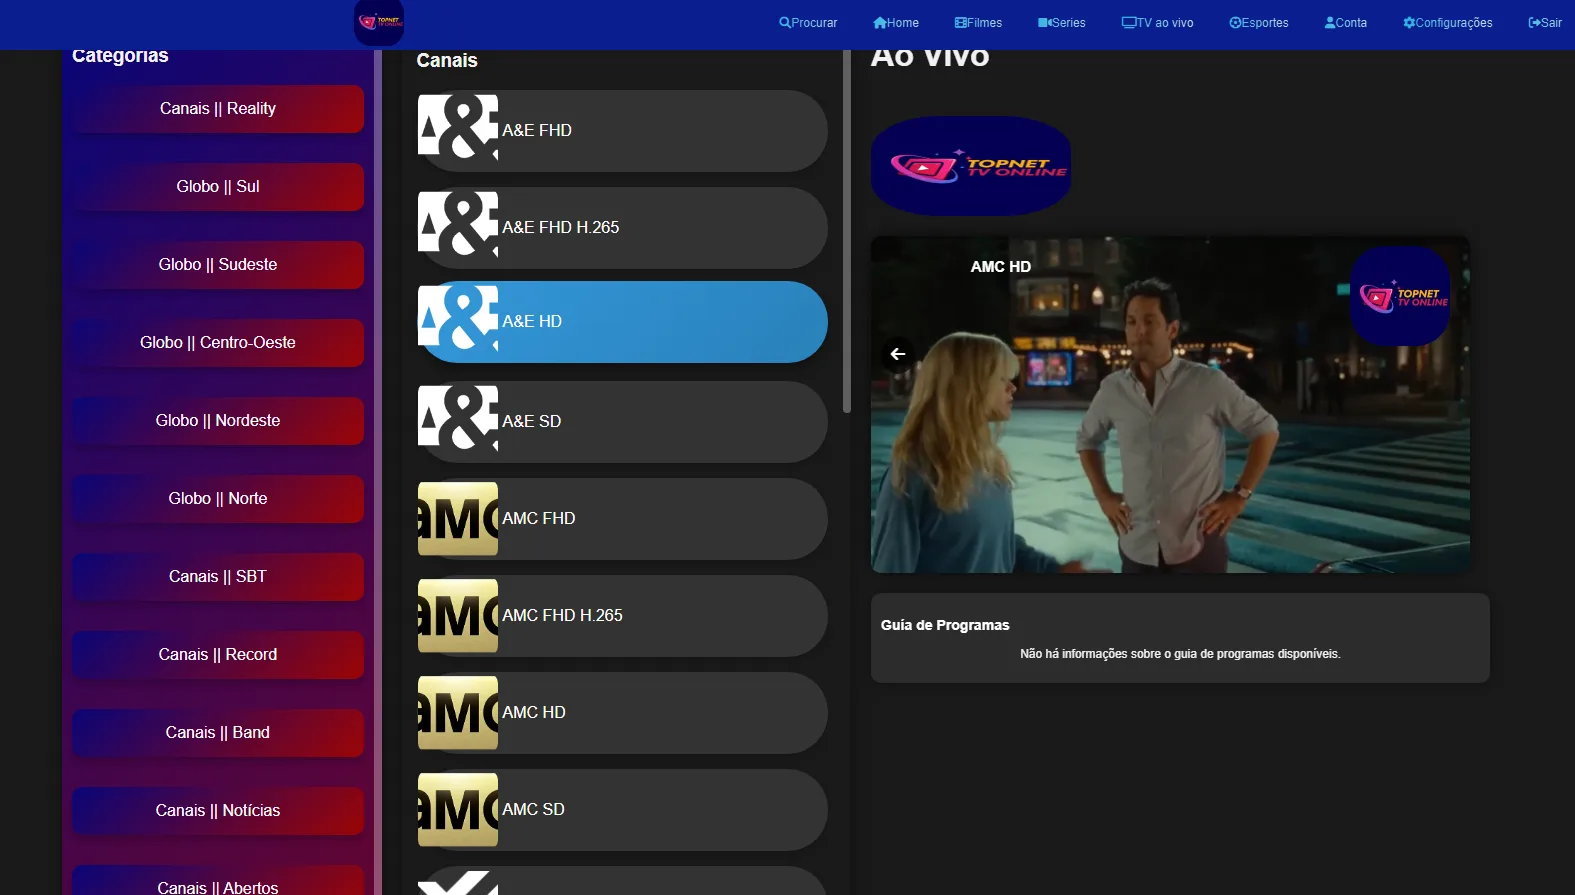The height and width of the screenshot is (895, 1575).
Task: Click the A&E FHD channel logo
Action: point(457,128)
